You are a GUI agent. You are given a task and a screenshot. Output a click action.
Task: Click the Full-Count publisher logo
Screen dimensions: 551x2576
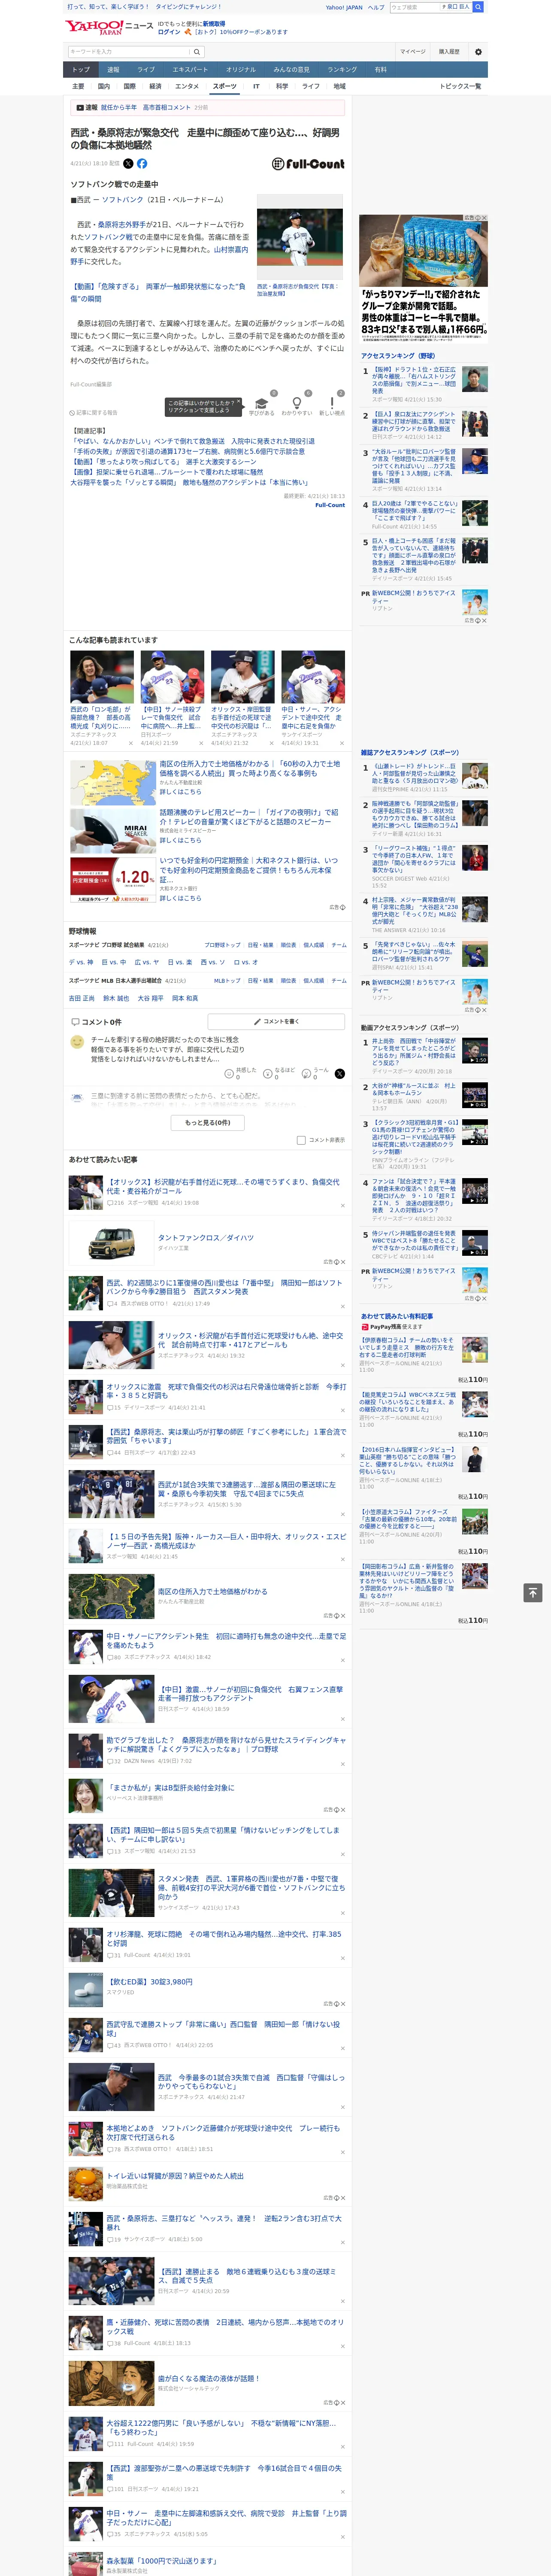308,163
